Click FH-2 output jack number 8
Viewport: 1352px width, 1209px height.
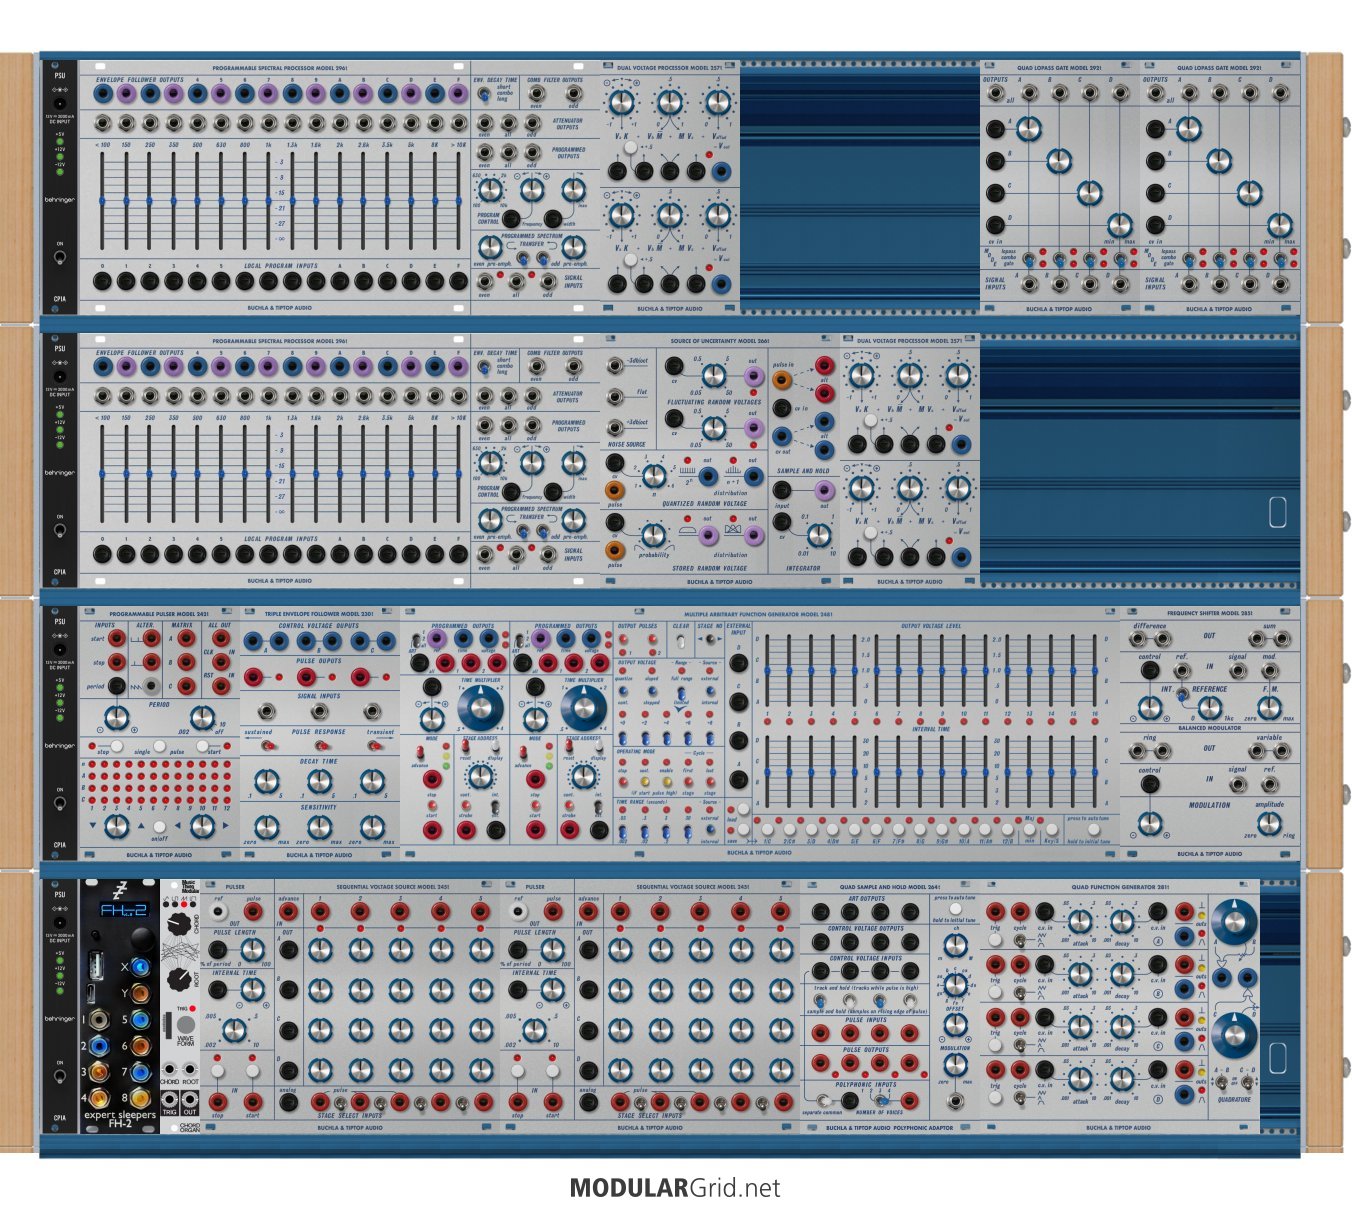coord(141,1098)
